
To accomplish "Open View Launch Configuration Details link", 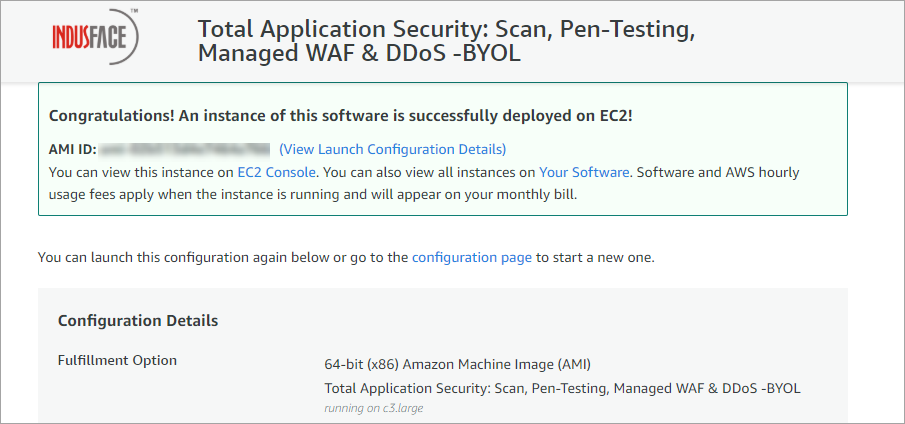I will [392, 149].
